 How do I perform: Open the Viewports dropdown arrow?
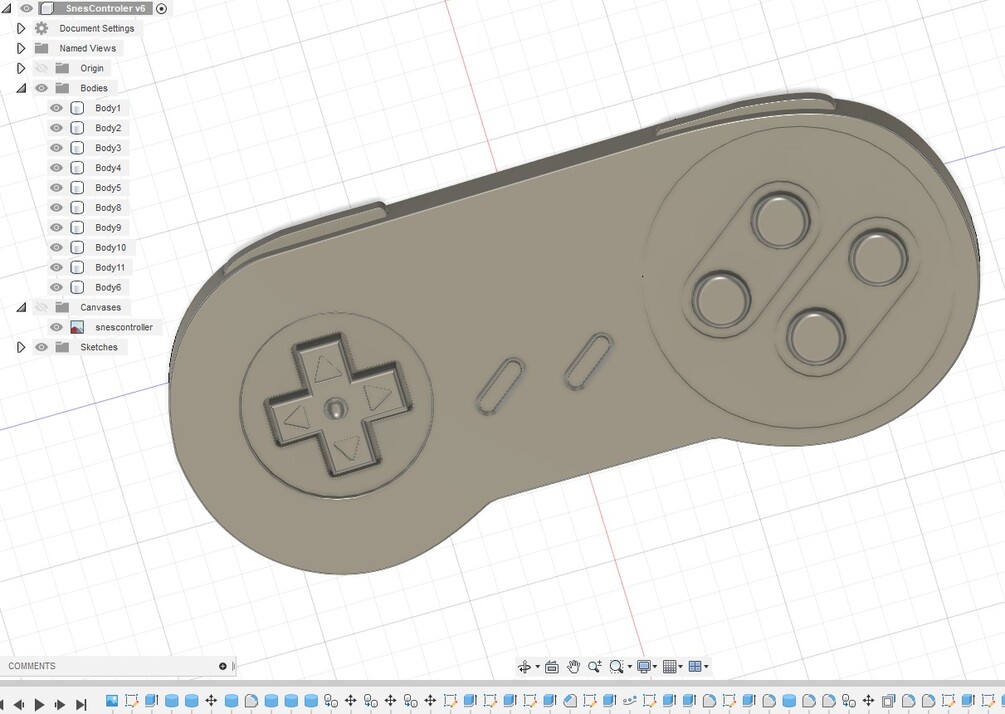(706, 667)
